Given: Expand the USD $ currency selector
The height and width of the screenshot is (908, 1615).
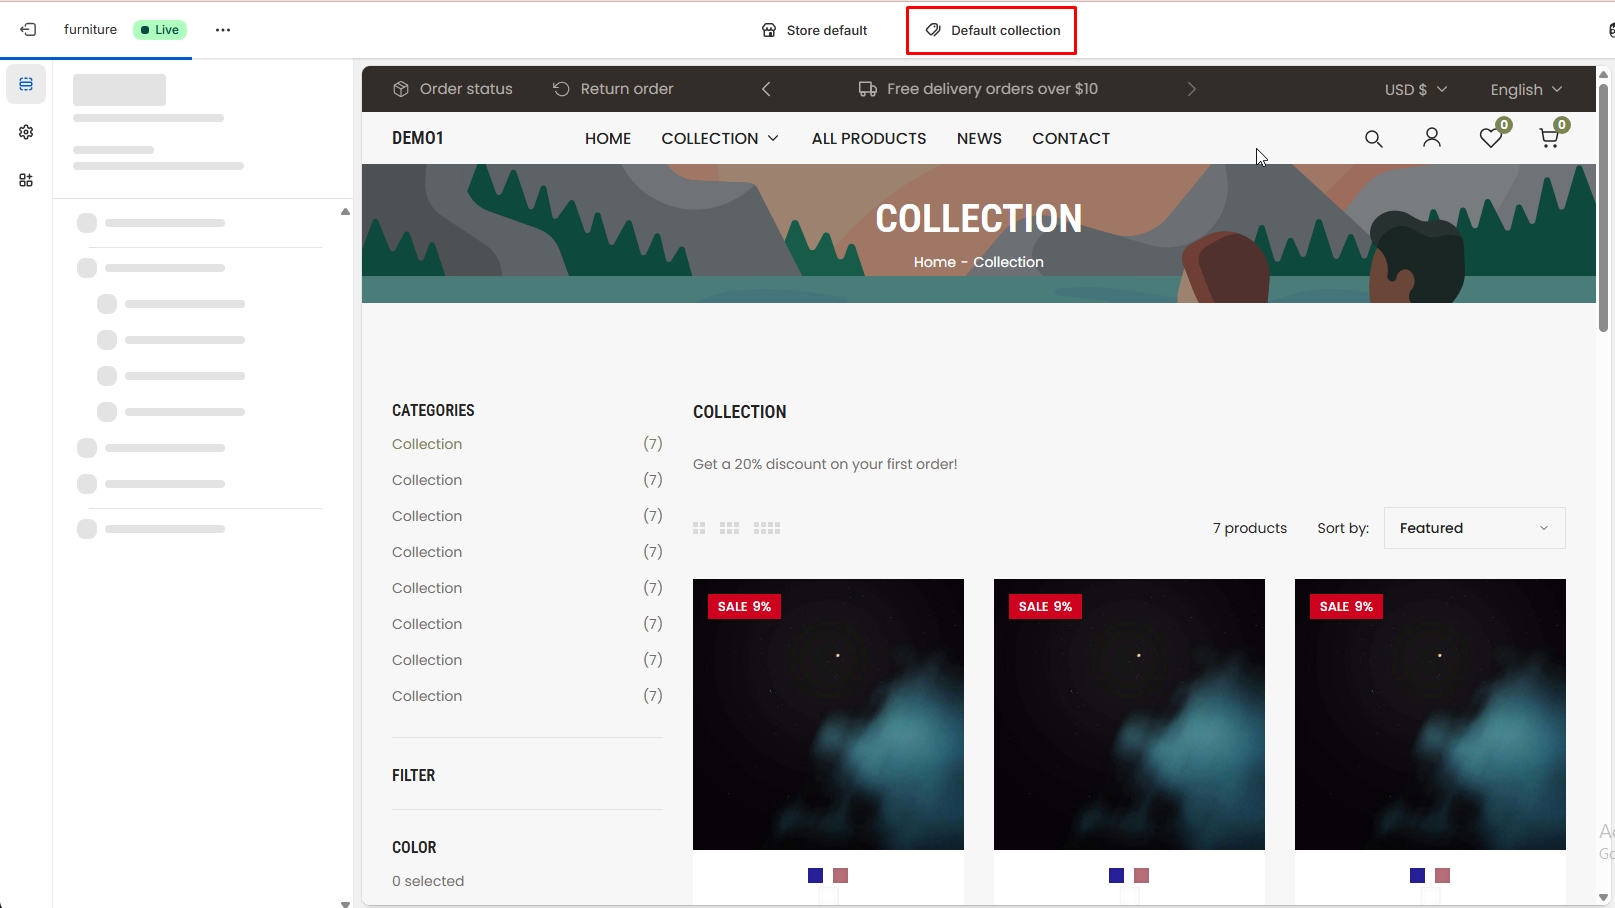Looking at the screenshot, I should pyautogui.click(x=1415, y=89).
